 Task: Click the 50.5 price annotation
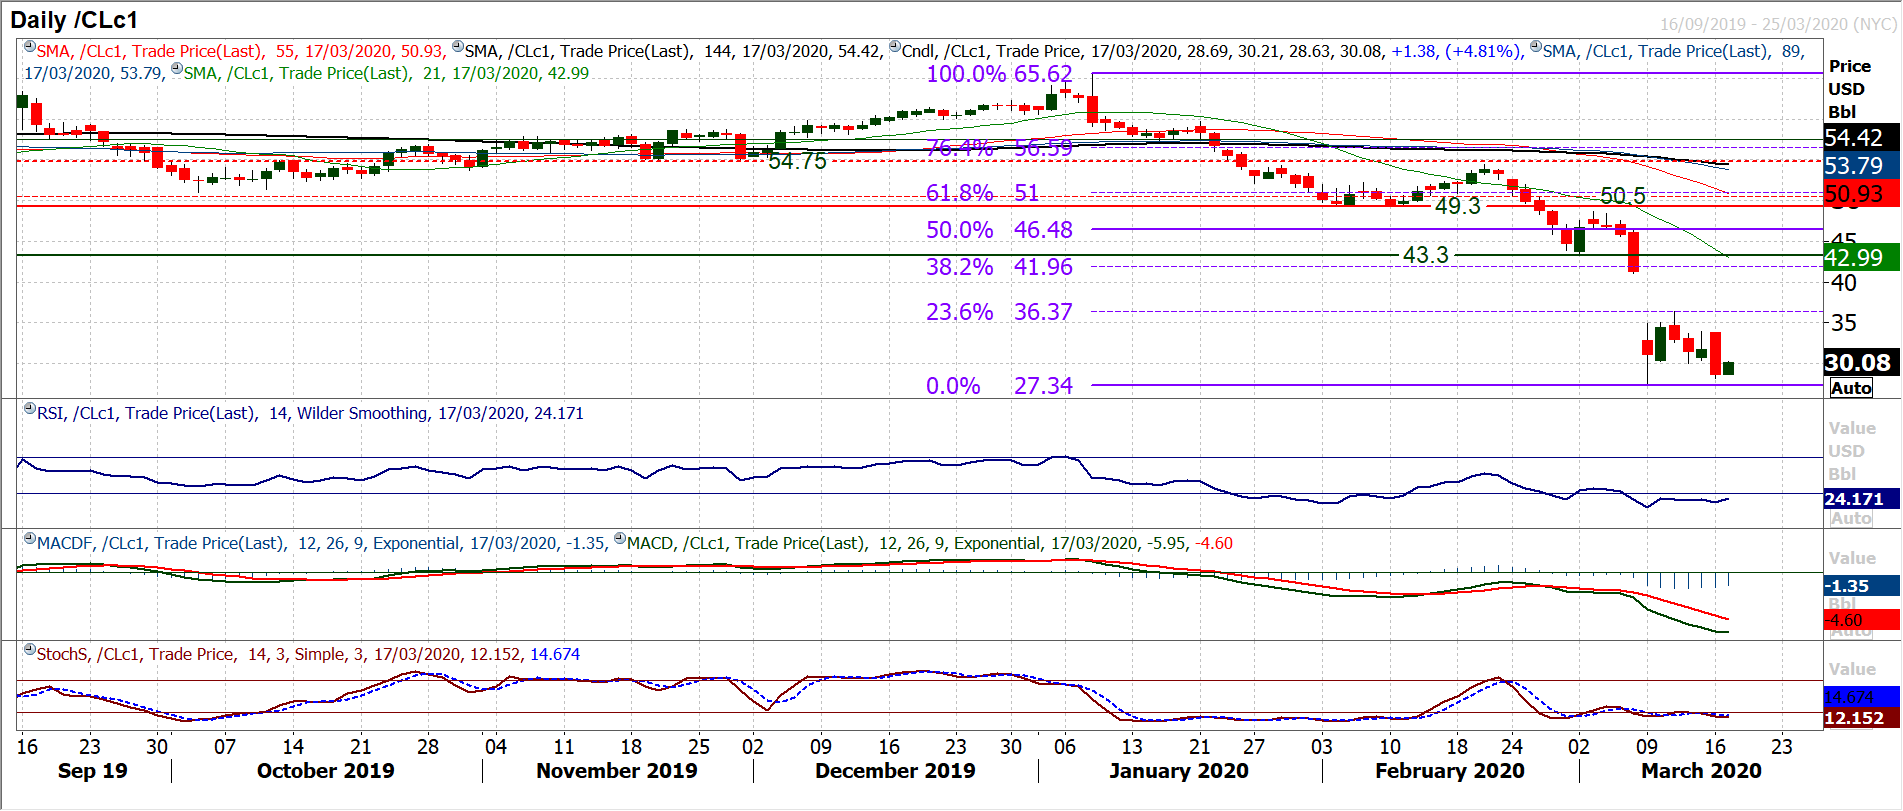[x=1622, y=196]
